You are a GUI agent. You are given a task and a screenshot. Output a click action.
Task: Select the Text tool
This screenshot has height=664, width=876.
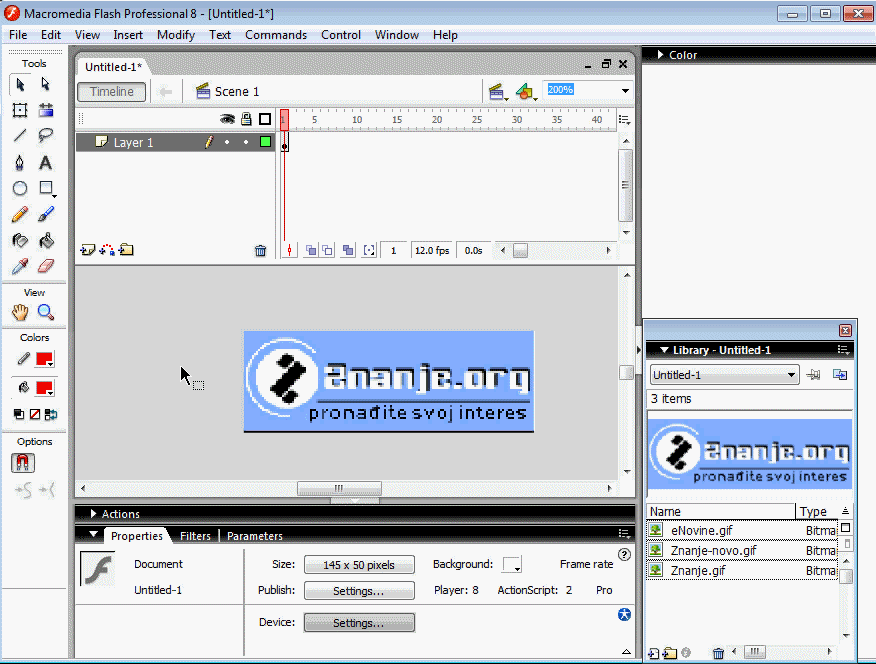46,163
